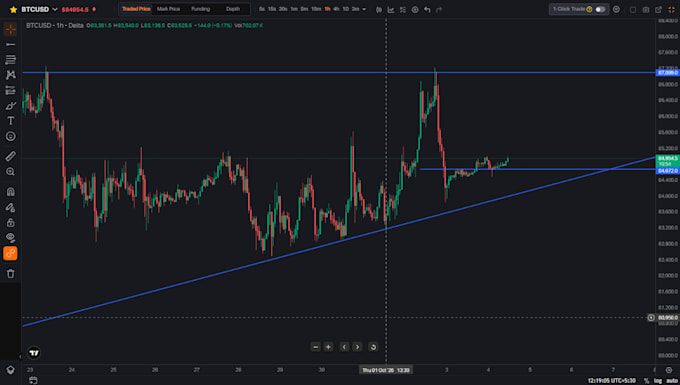
Task: Select the 30s timeframe
Action: click(x=283, y=9)
